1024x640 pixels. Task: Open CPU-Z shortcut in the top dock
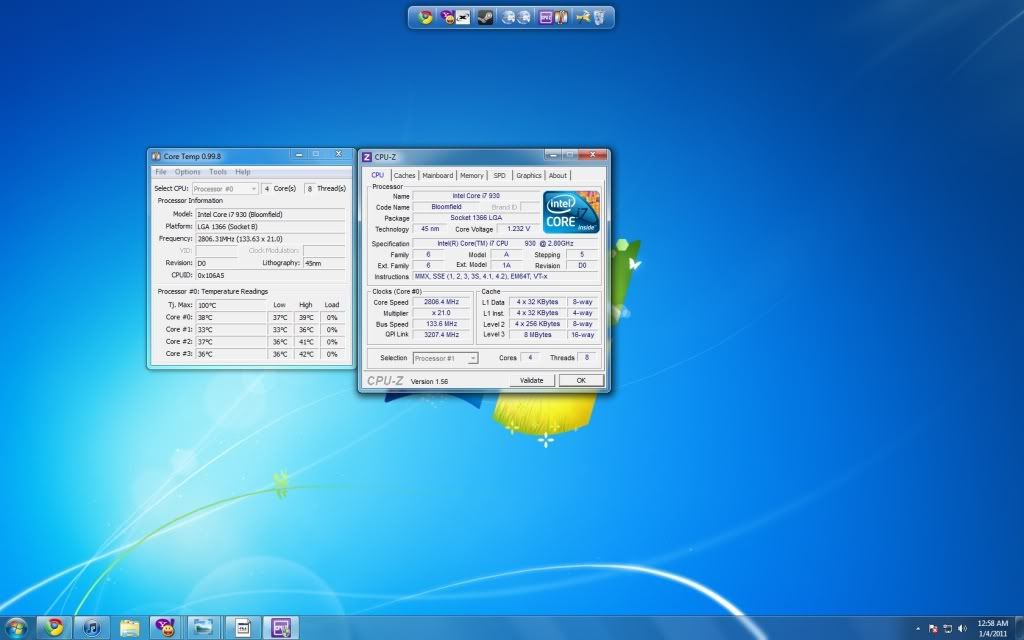[x=545, y=18]
